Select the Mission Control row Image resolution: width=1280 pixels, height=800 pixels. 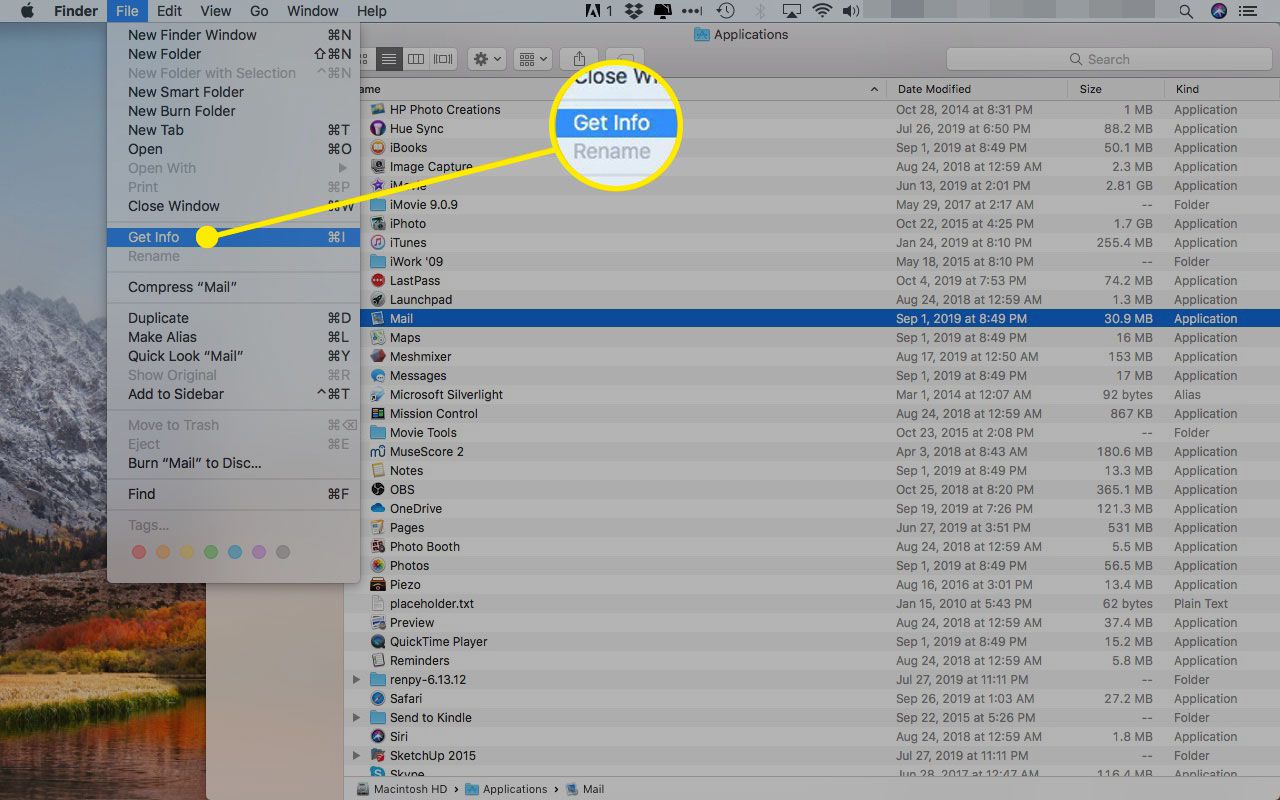pyautogui.click(x=812, y=414)
